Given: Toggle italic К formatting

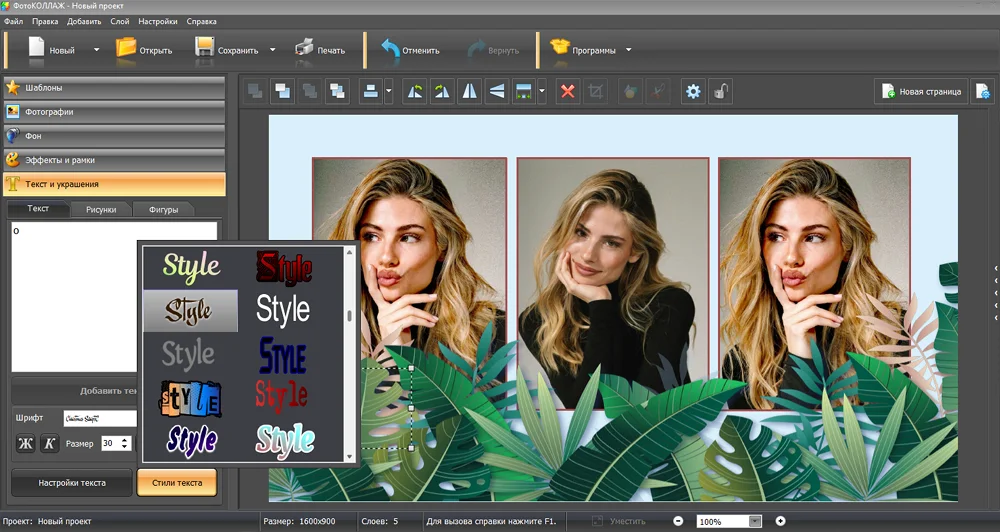Looking at the screenshot, I should [x=50, y=443].
